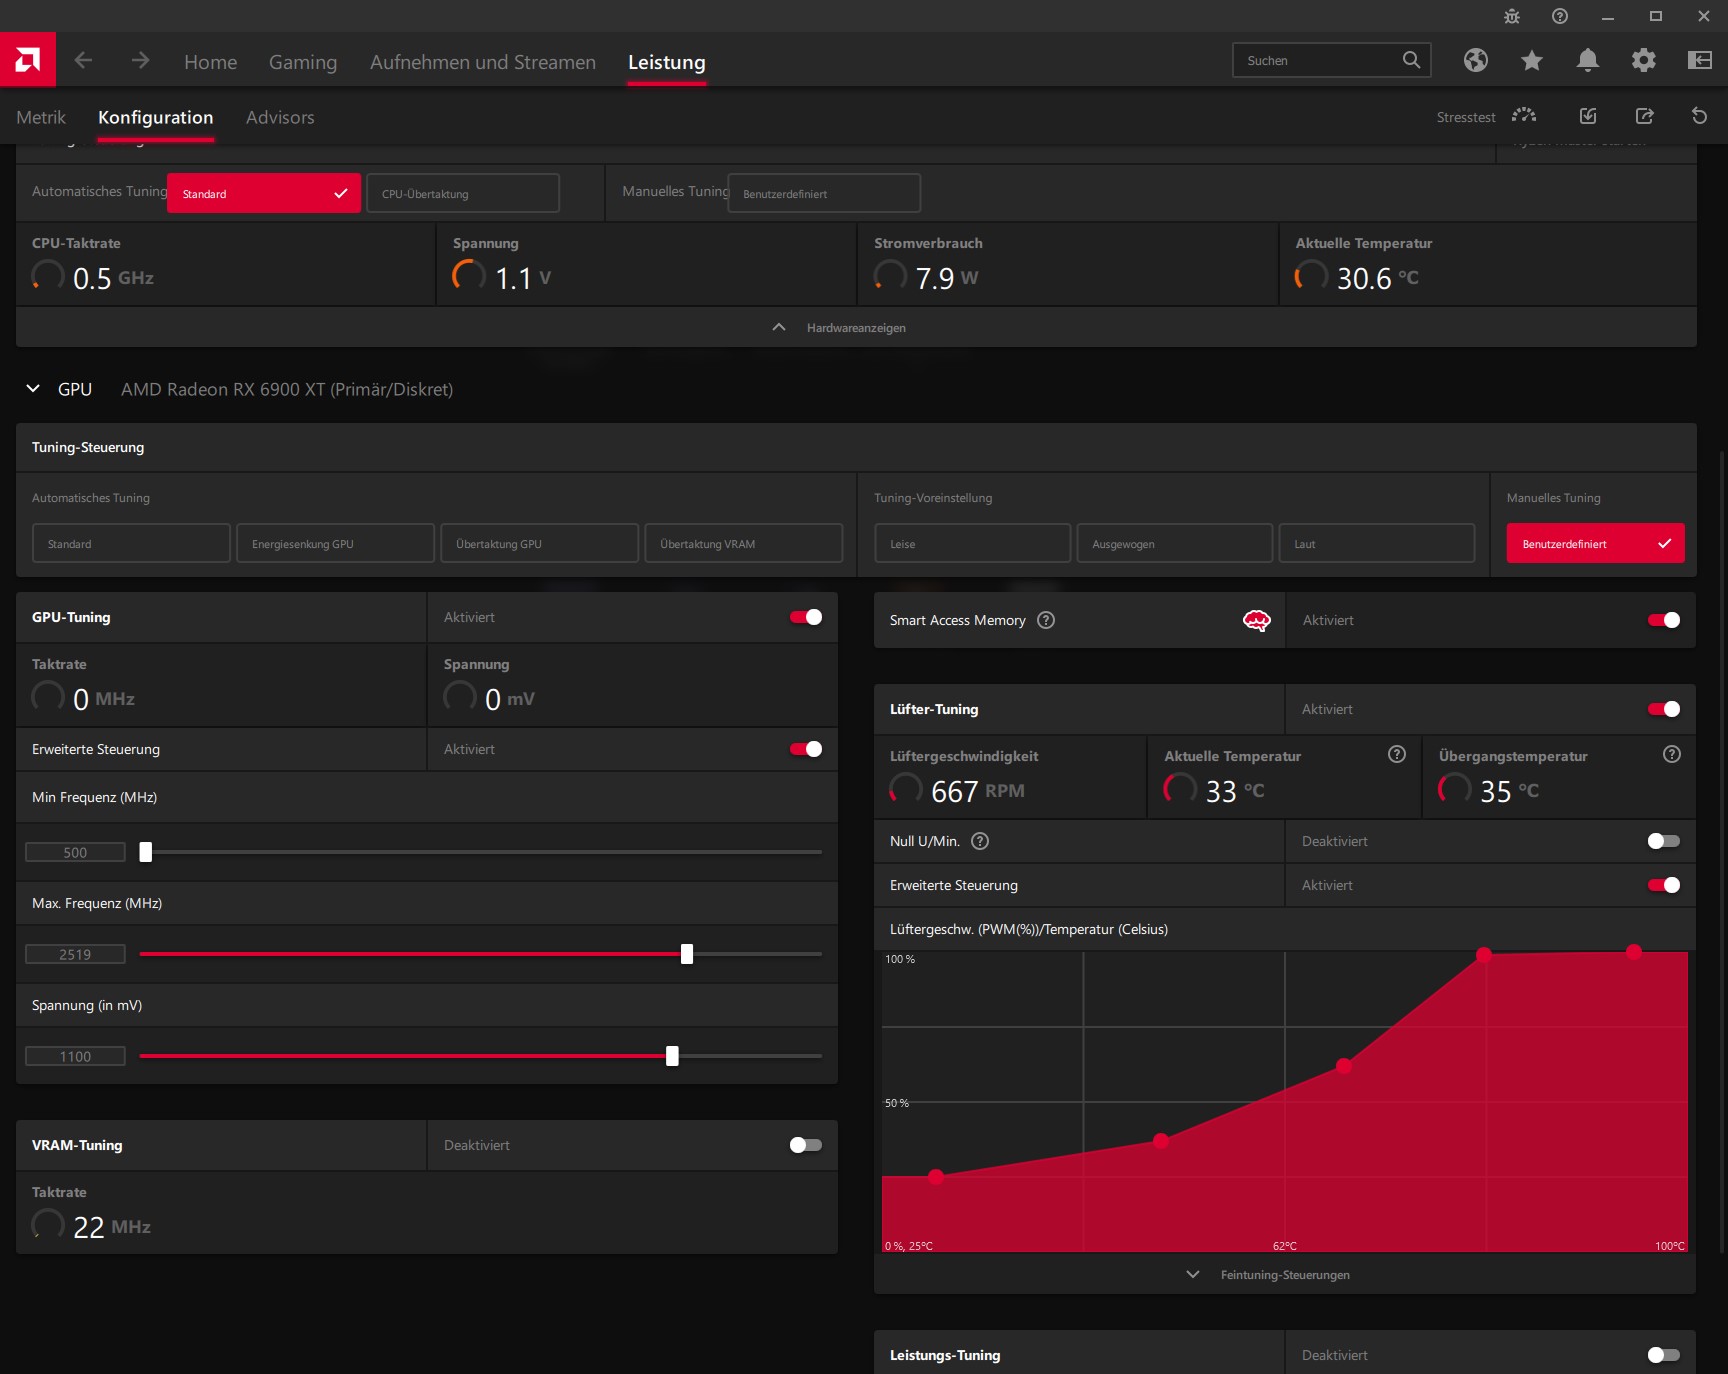Click help icon next to Smart Access Memory

click(1046, 620)
